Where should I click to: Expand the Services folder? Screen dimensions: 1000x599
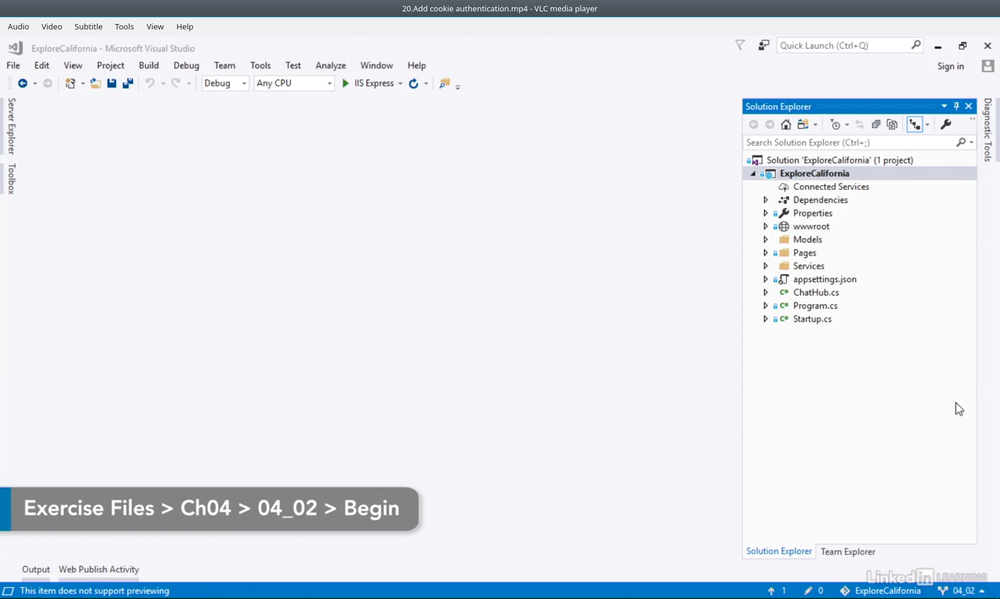coord(766,266)
